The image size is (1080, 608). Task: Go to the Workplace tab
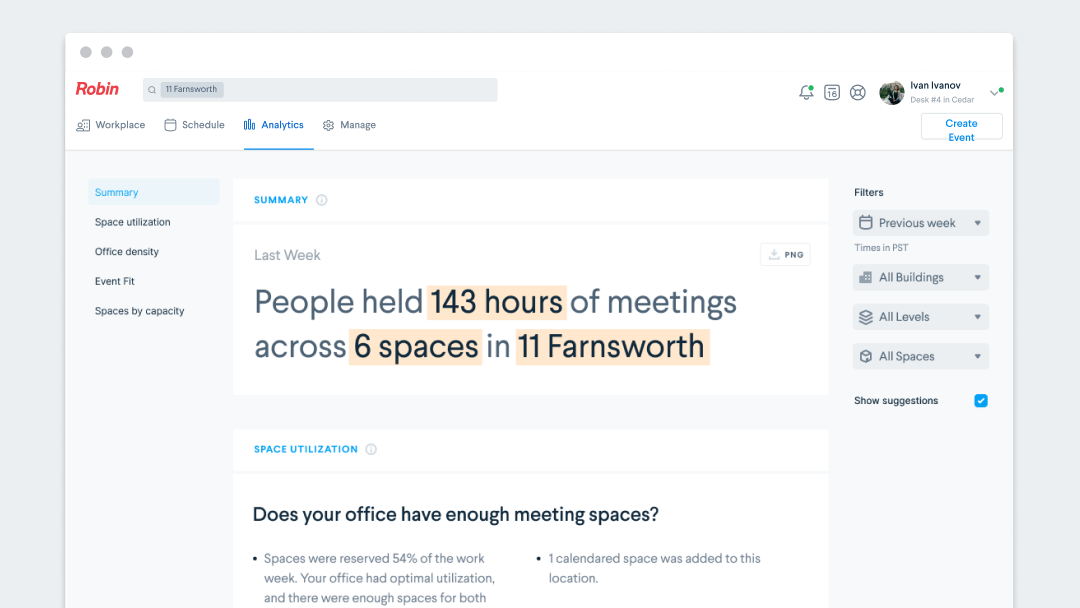tap(111, 125)
